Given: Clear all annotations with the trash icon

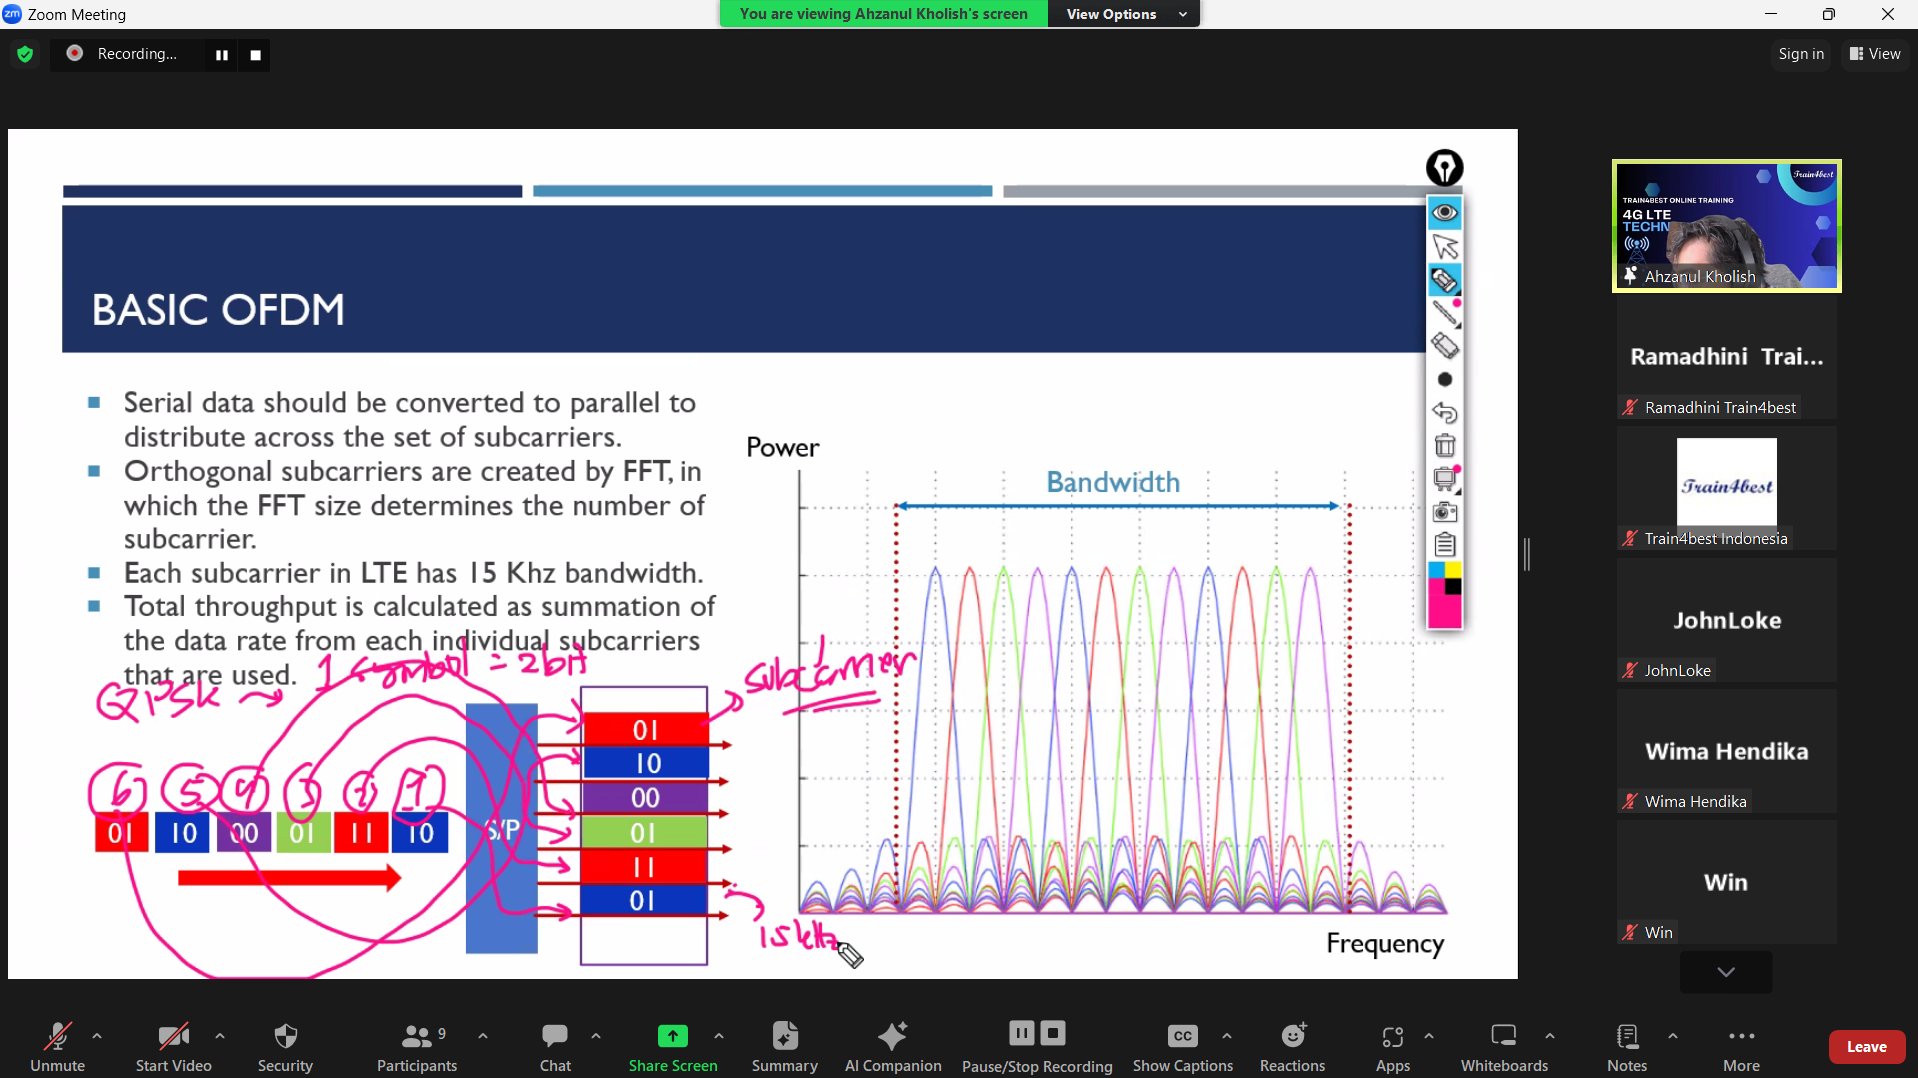Looking at the screenshot, I should point(1445,445).
